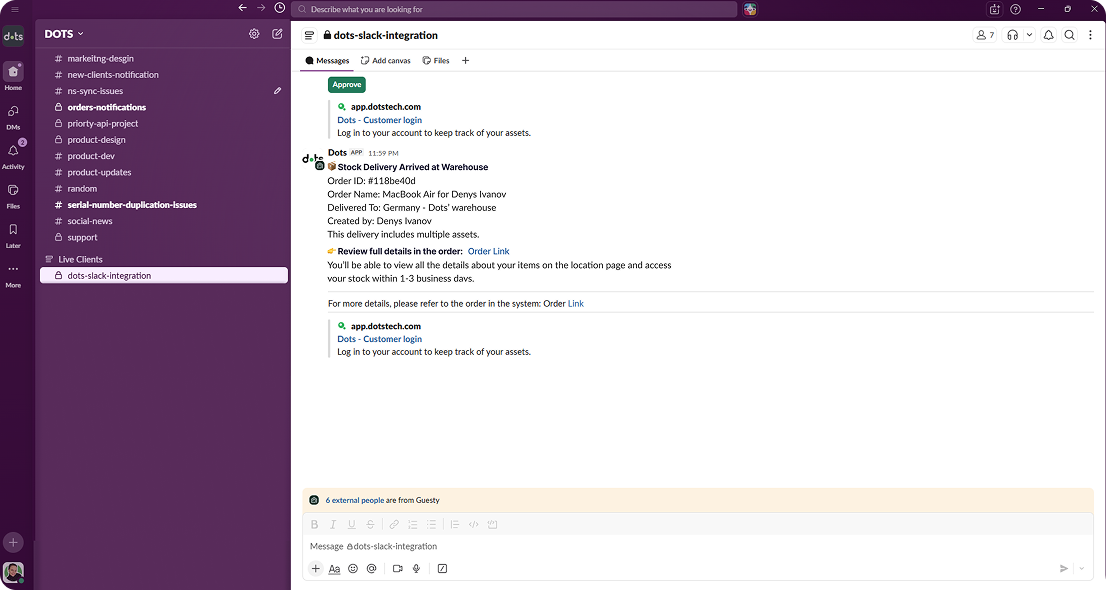The height and width of the screenshot is (590, 1106).
Task: Open user profile avatar at bottom left
Action: 13,572
